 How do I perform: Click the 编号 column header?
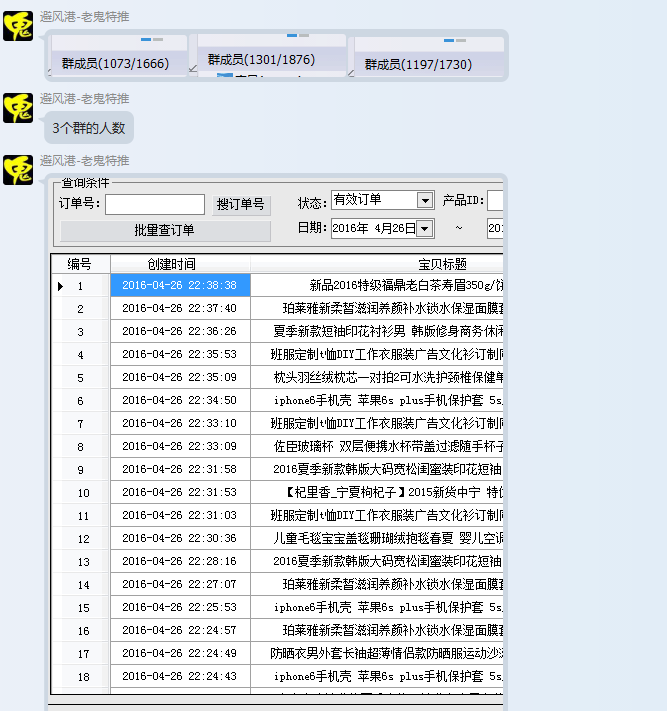click(80, 264)
